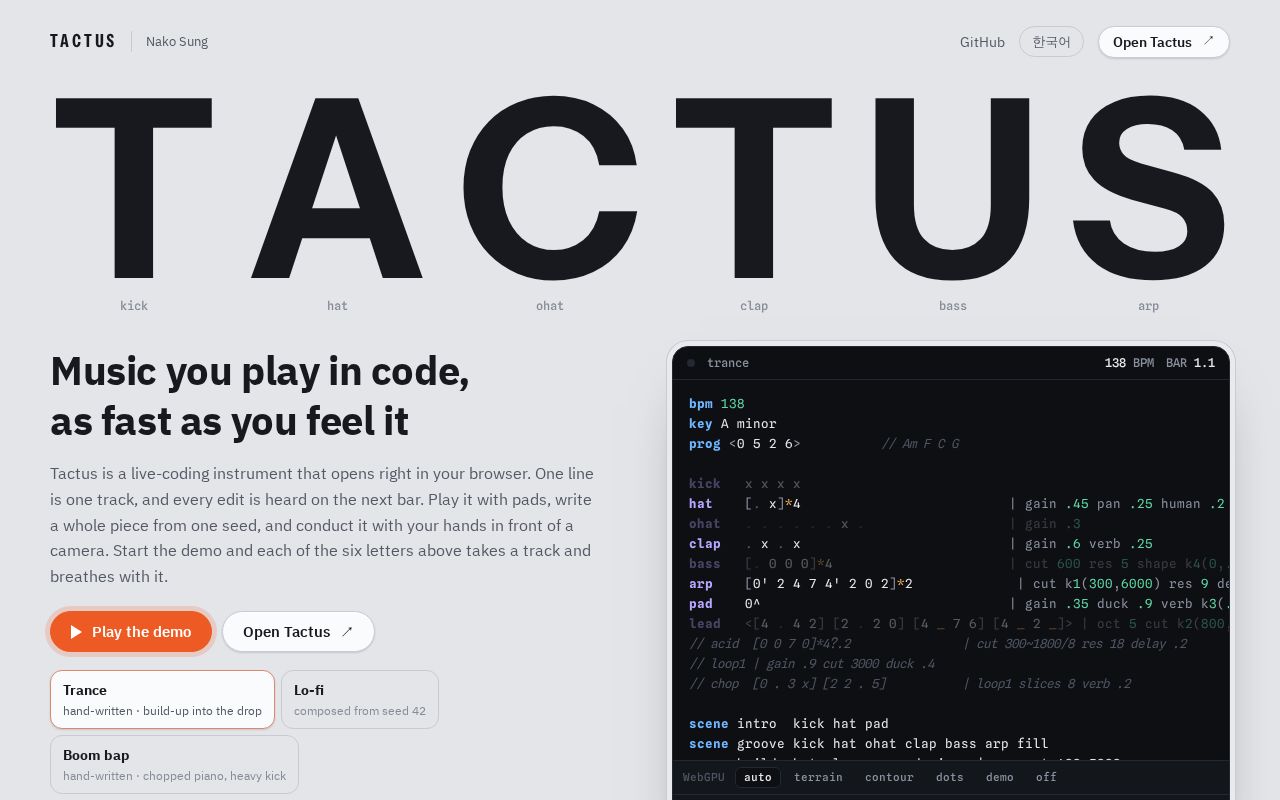Click the '// chop' commented line
This screenshot has width=1280, height=800.
pyautogui.click(x=910, y=684)
